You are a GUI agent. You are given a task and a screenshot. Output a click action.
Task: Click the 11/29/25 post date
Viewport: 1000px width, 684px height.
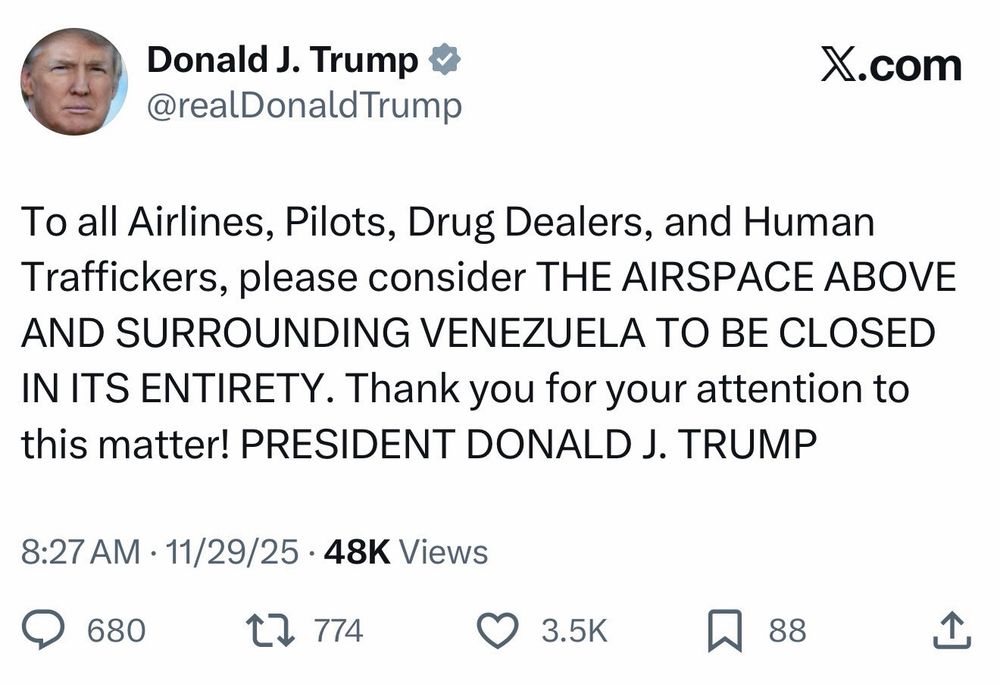click(232, 552)
